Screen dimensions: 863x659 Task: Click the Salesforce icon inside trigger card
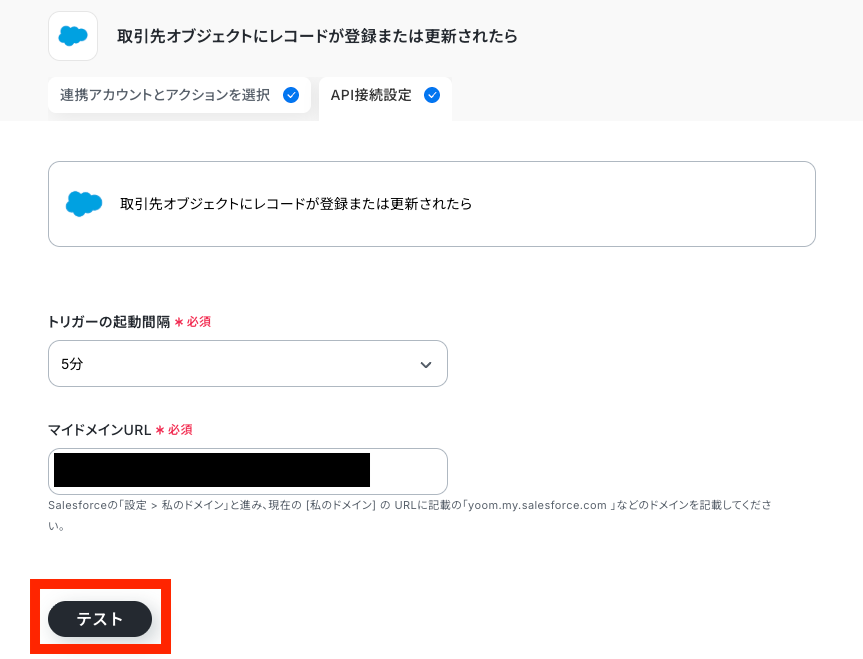tap(84, 204)
